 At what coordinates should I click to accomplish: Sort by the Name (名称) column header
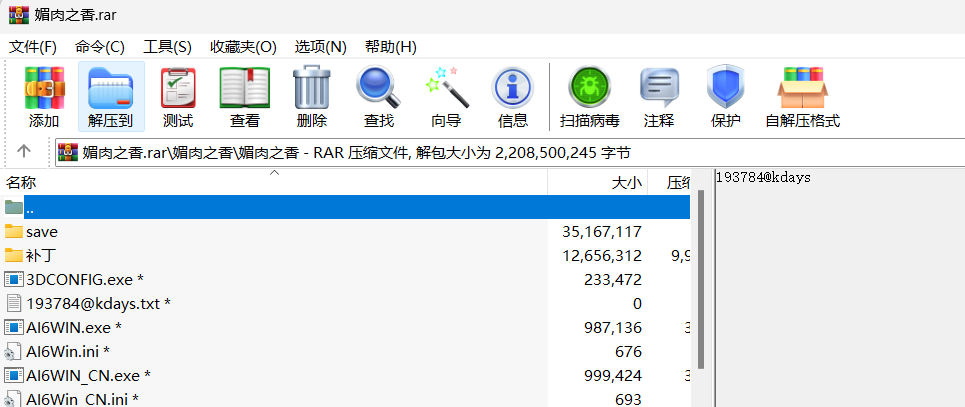pyautogui.click(x=22, y=183)
